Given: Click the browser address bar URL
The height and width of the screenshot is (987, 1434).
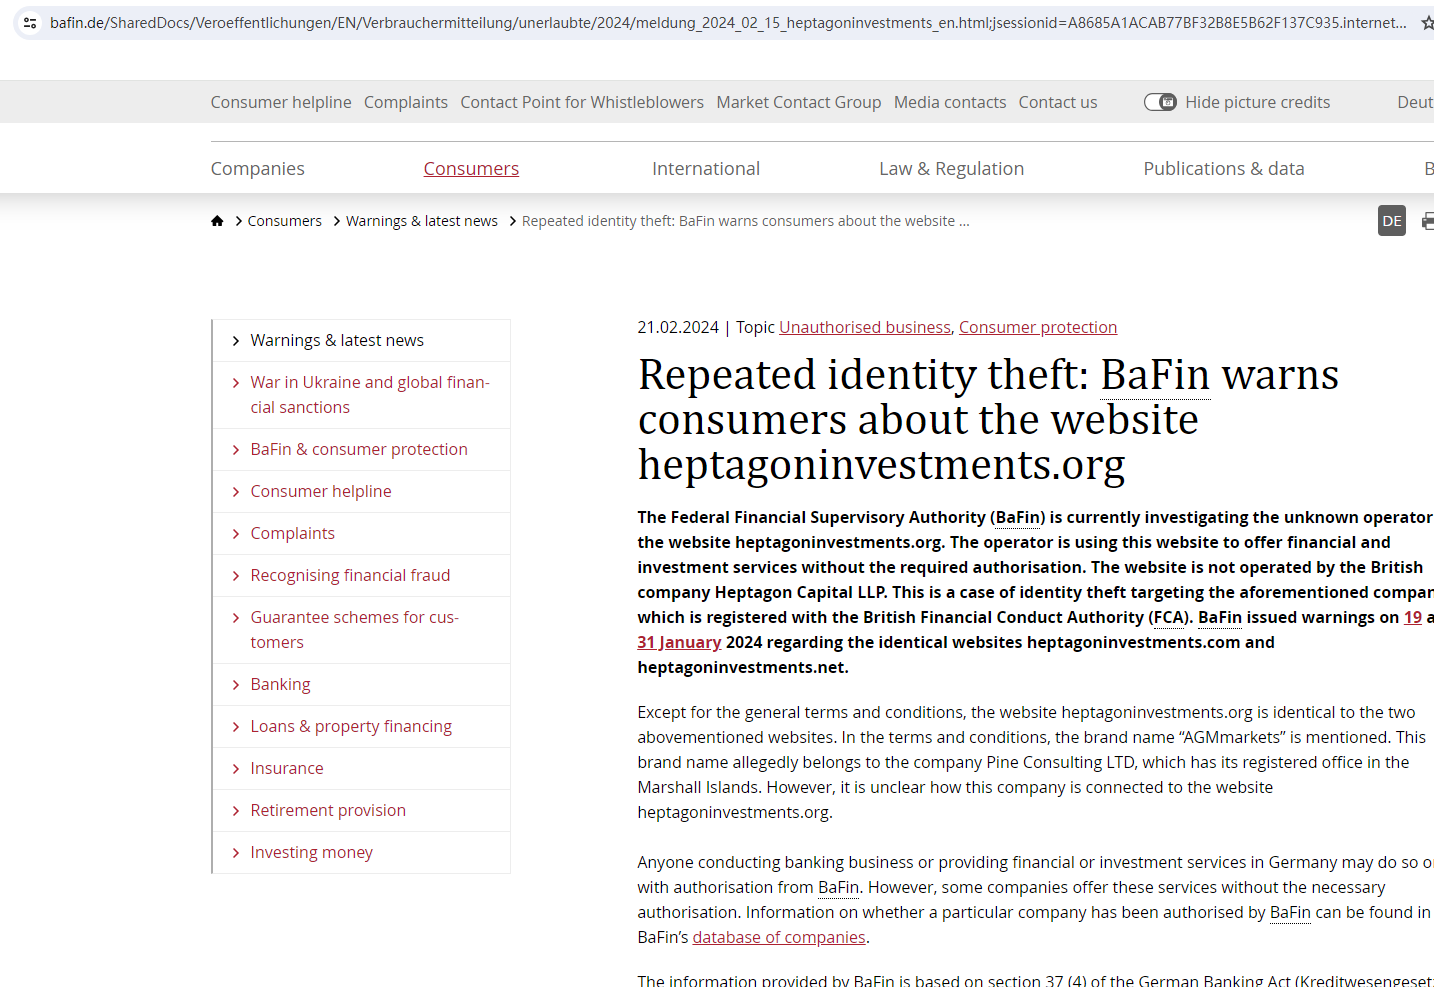Looking at the screenshot, I should pyautogui.click(x=700, y=22).
